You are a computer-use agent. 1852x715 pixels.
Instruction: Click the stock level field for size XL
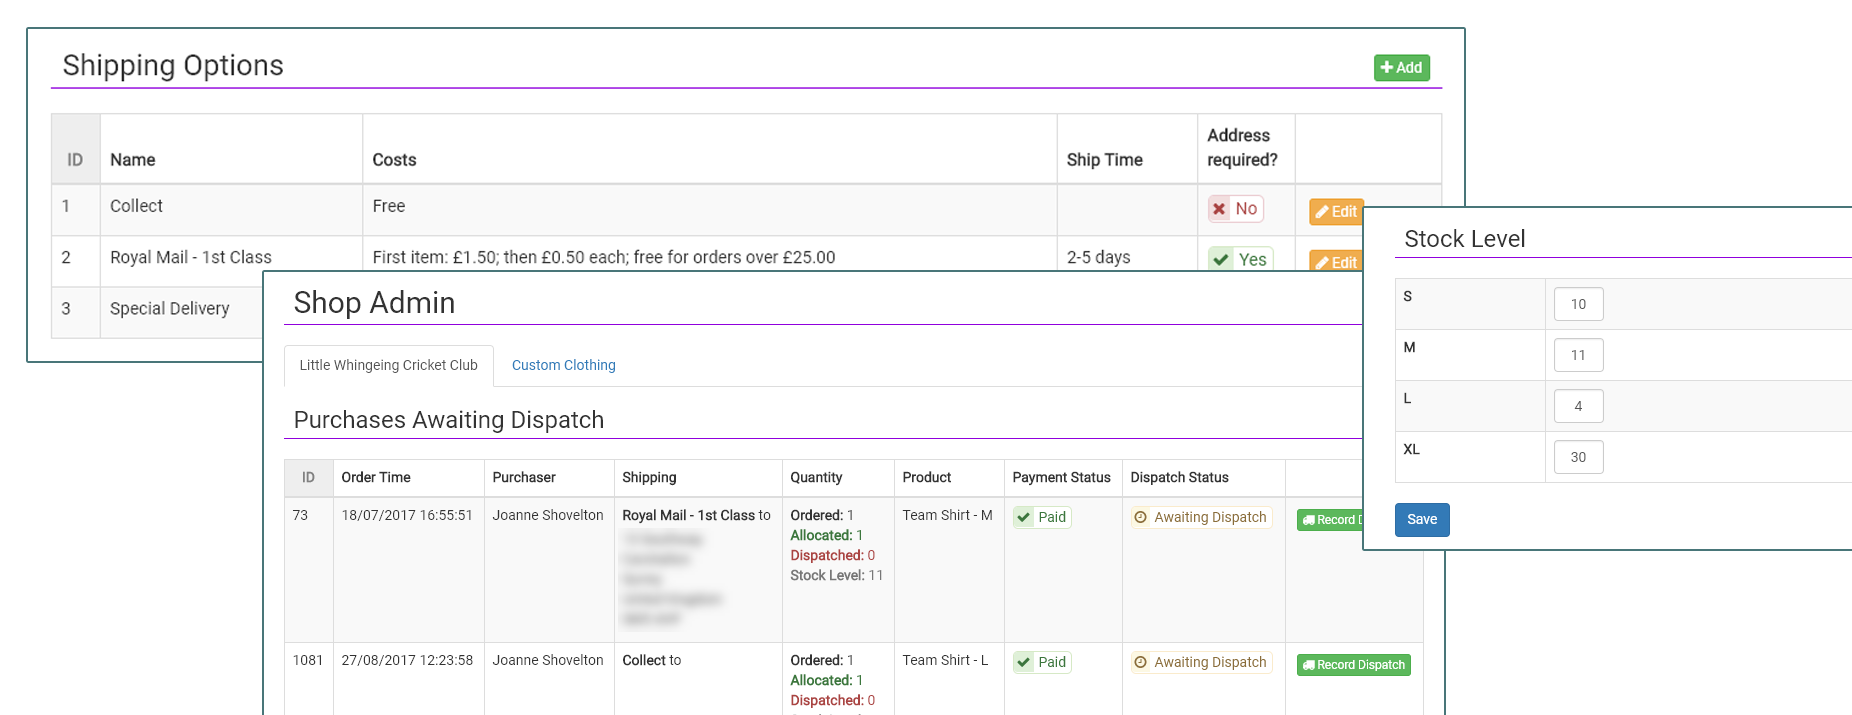(x=1578, y=458)
